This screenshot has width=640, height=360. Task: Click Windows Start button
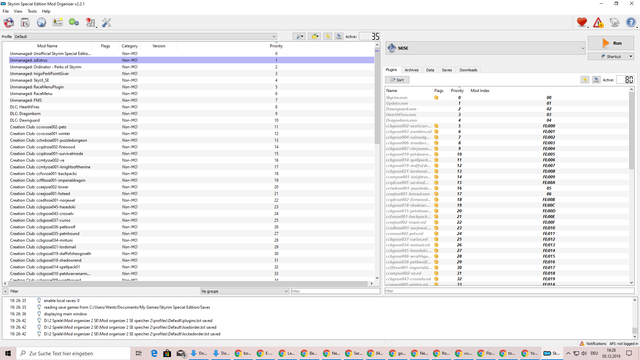8,353
